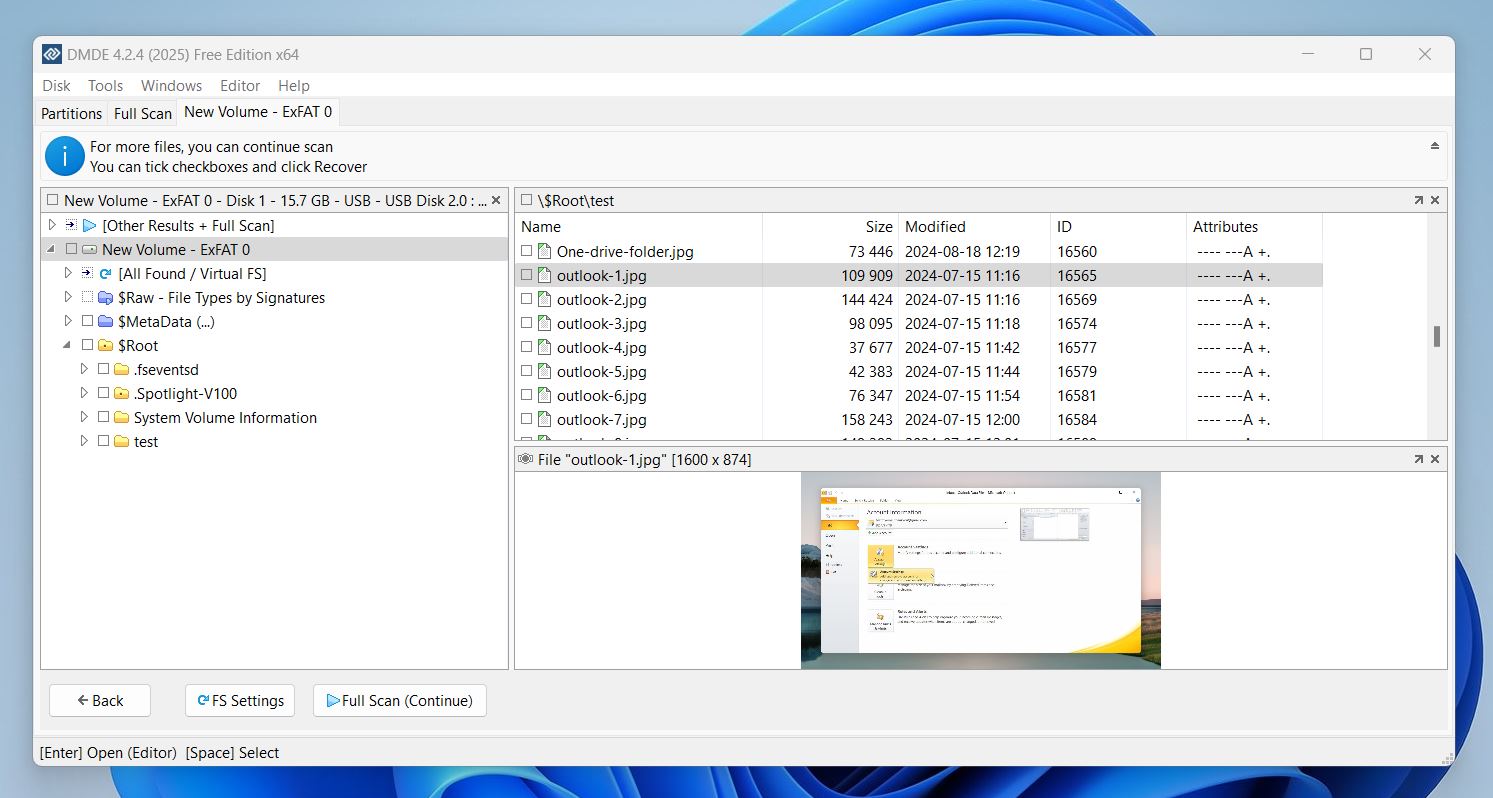Click the $Raw File Types by Signatures icon
The height and width of the screenshot is (798, 1493).
pyautogui.click(x=105, y=298)
